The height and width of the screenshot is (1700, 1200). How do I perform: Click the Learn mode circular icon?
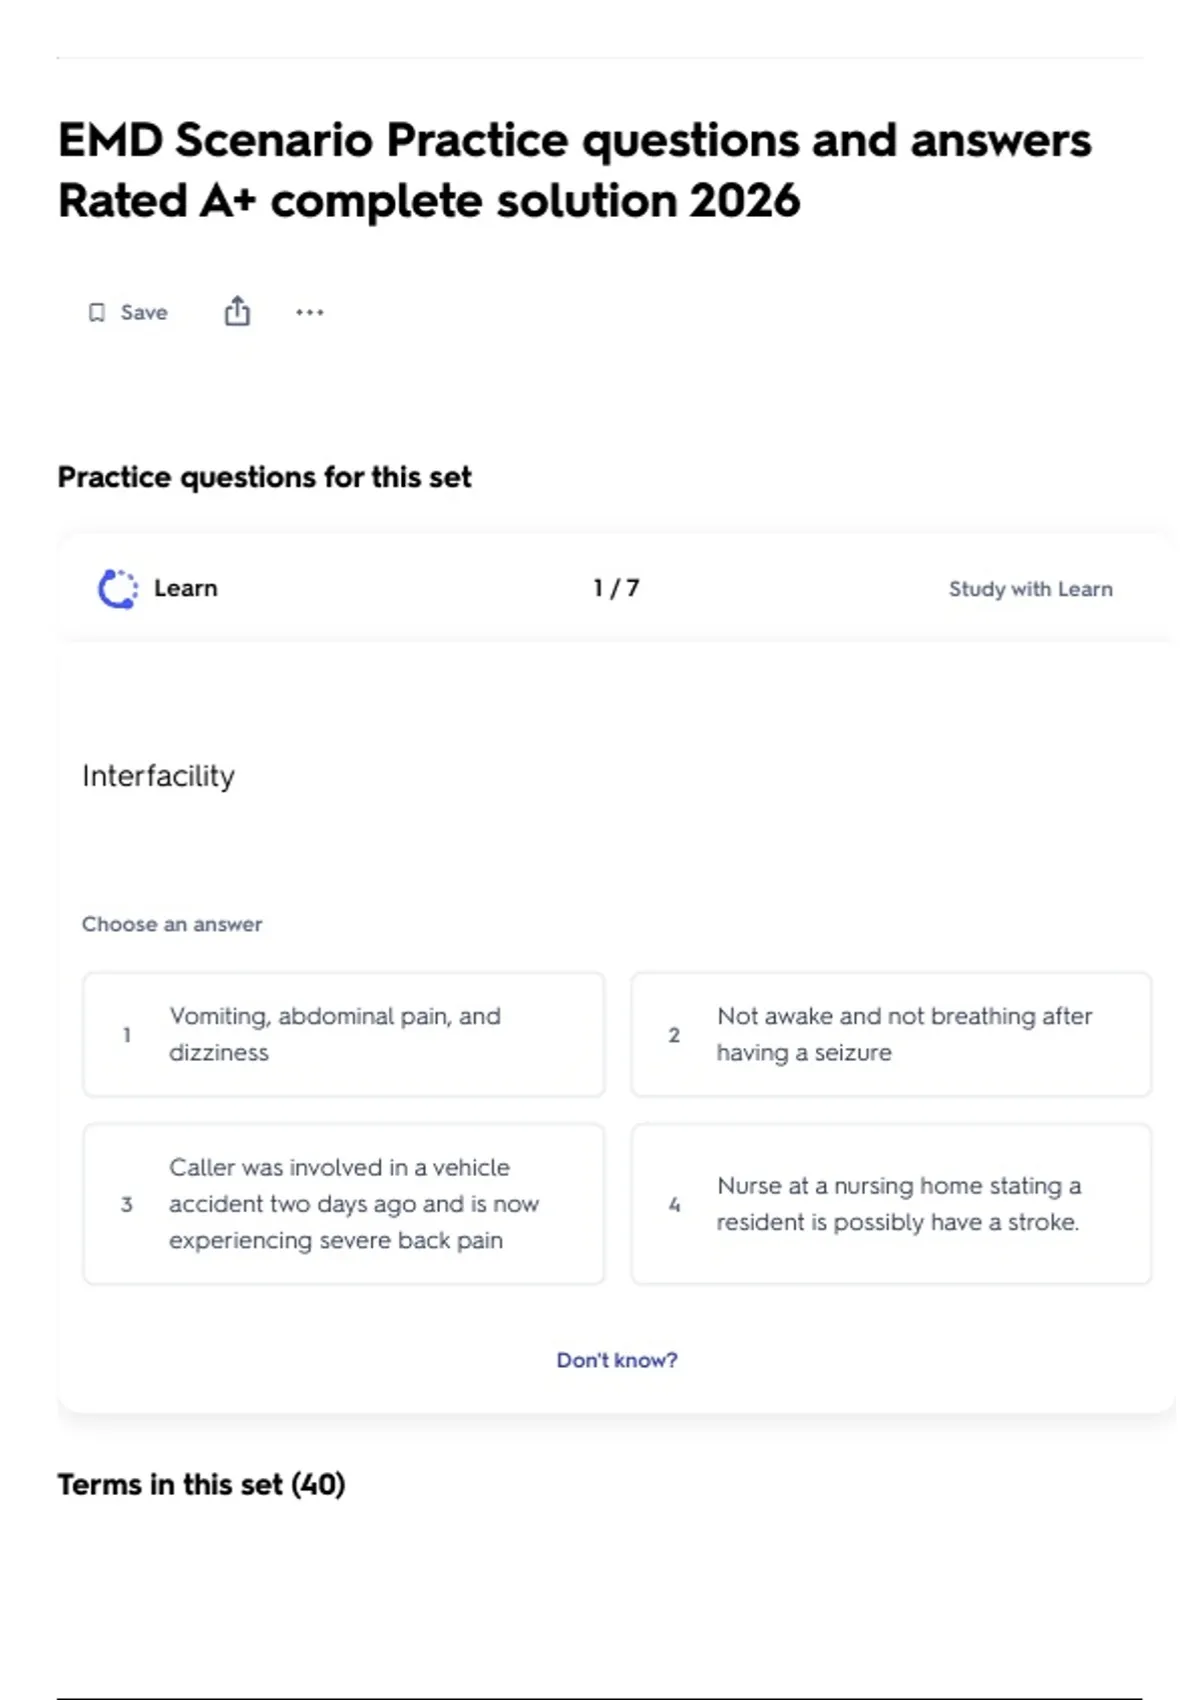(x=118, y=588)
